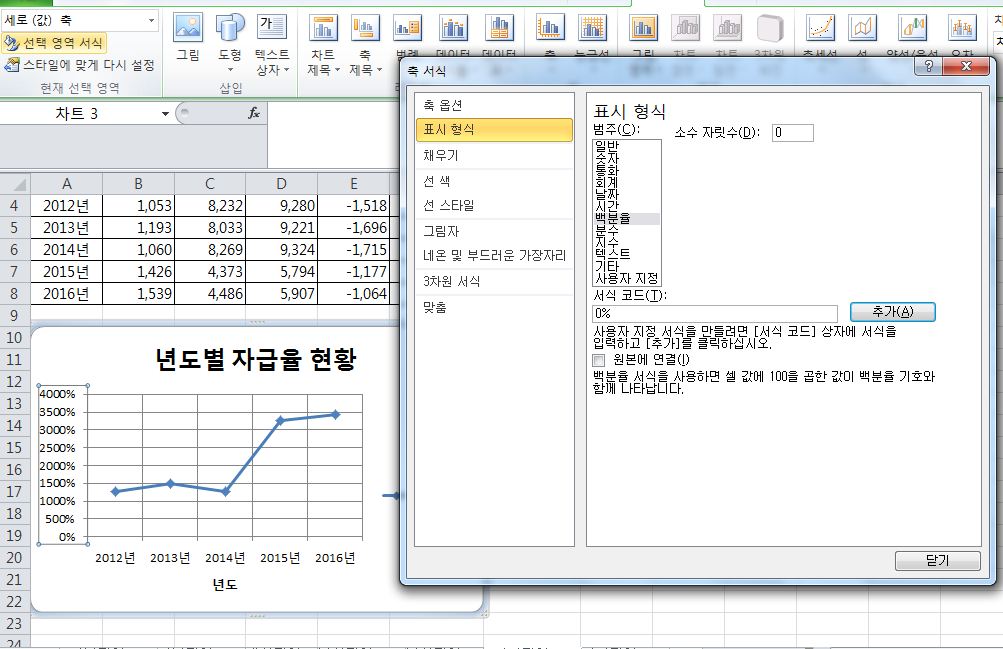The height and width of the screenshot is (649, 1003).
Task: Open the dialog help question mark button
Action: (930, 68)
